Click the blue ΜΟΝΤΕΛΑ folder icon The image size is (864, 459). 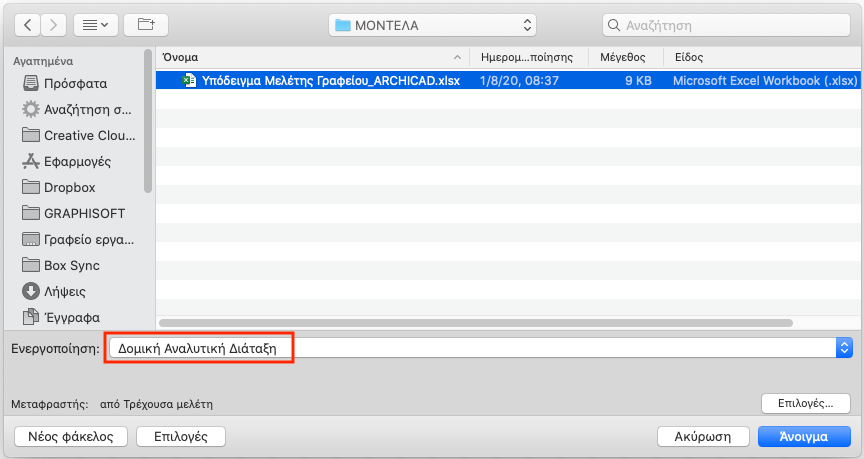[343, 25]
